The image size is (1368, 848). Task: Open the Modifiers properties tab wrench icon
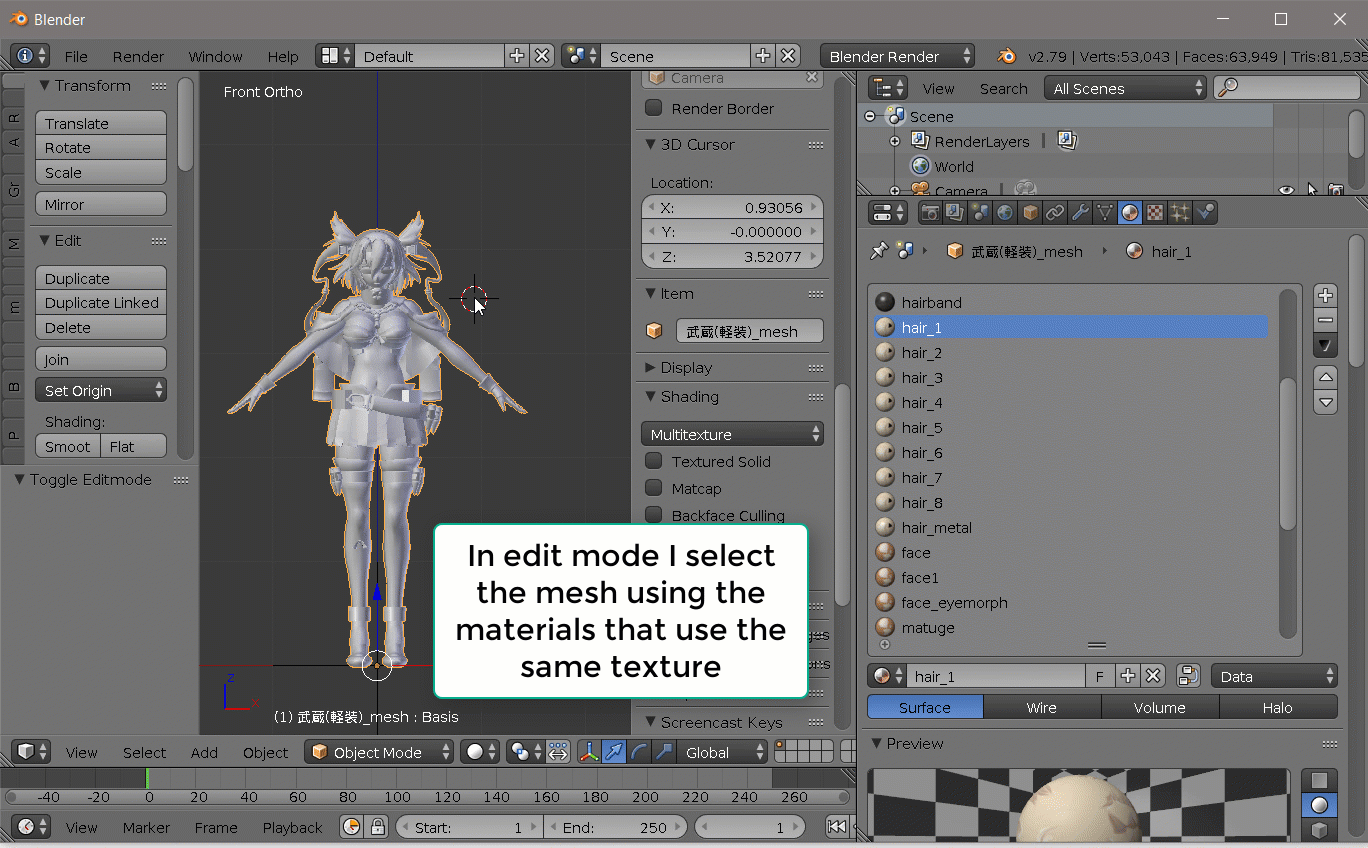[x=1080, y=212]
